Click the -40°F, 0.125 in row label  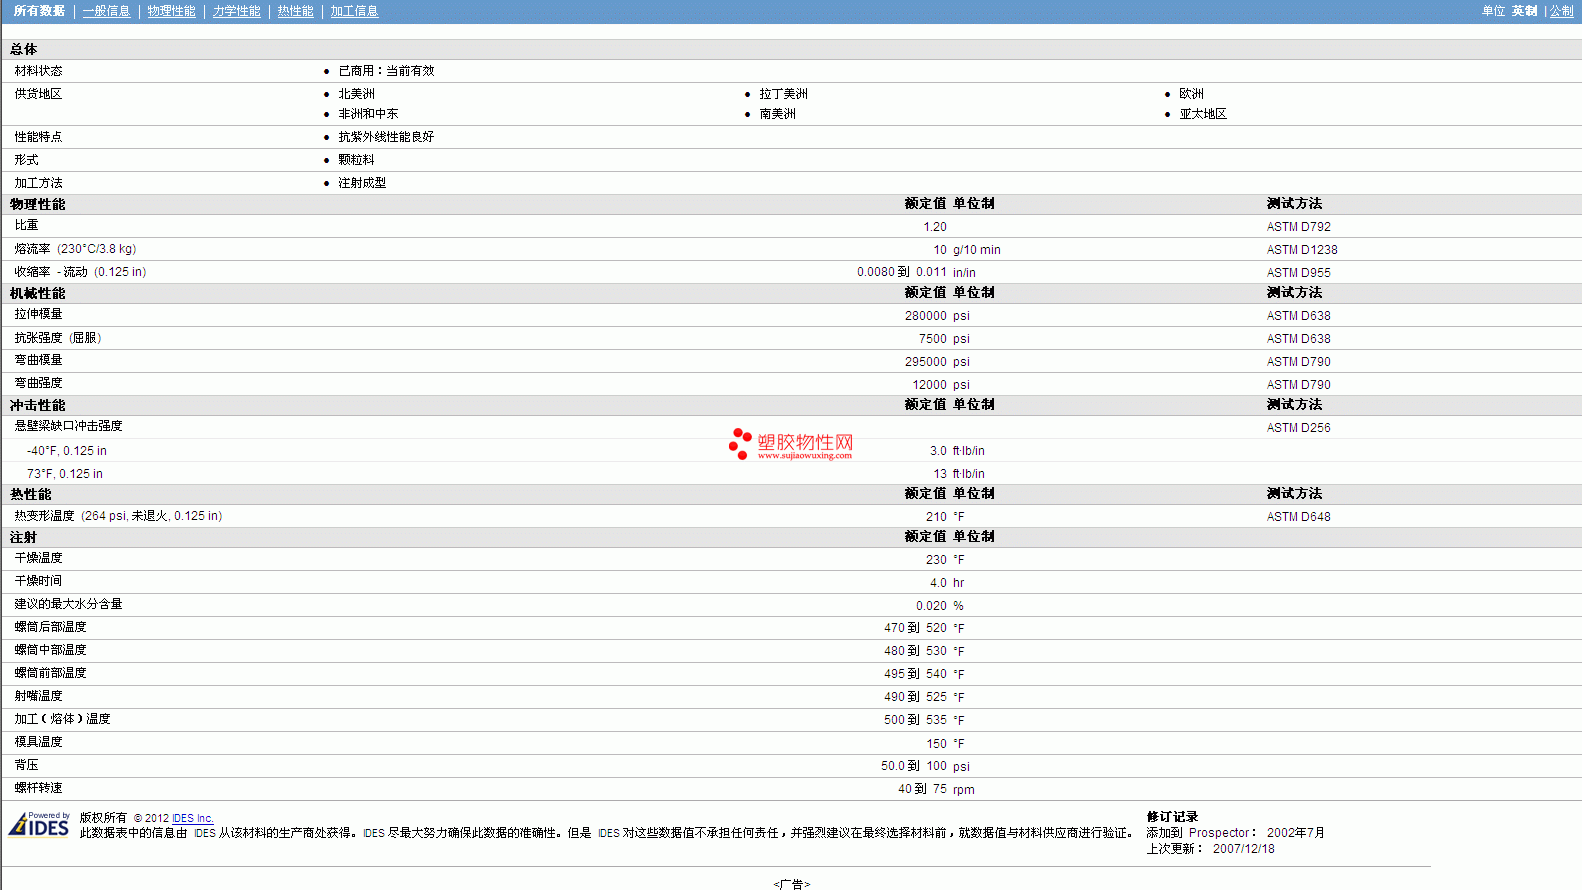click(67, 451)
